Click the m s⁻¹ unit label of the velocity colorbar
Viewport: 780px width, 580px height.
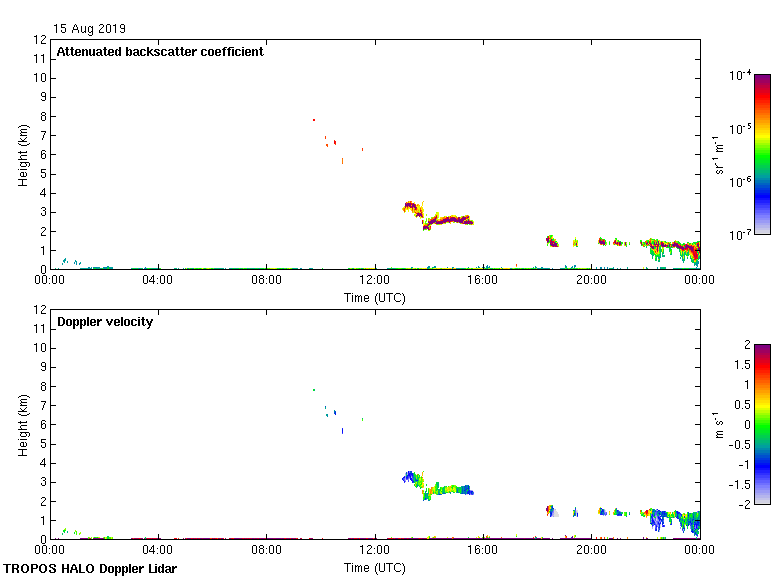[x=719, y=424]
